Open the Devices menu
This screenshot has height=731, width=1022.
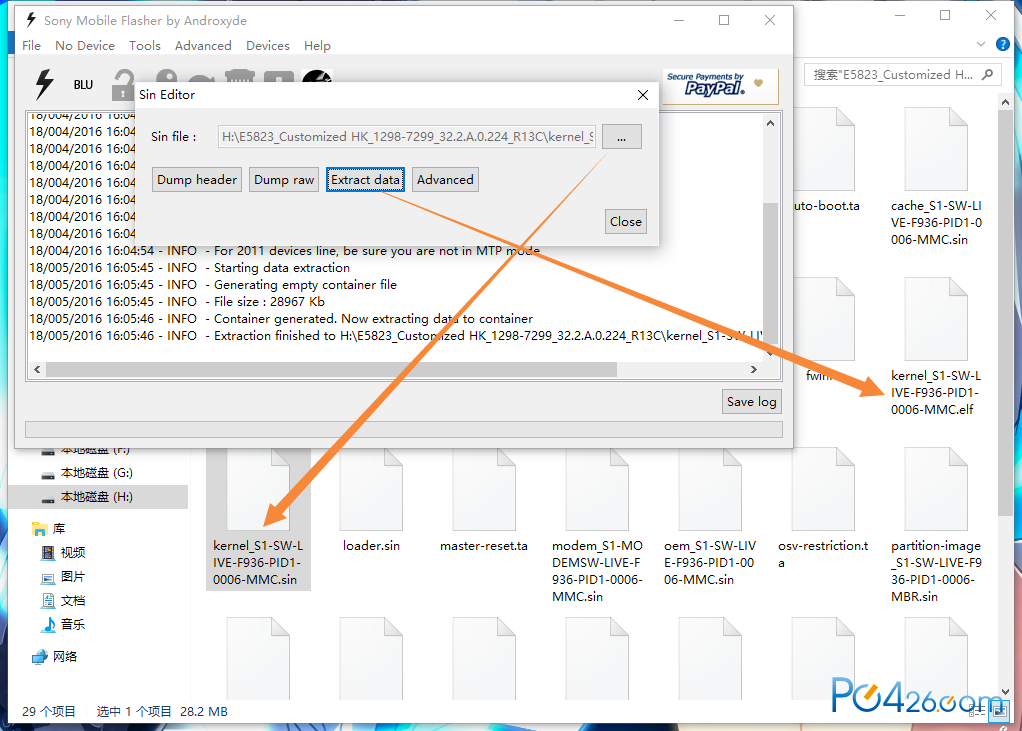pos(268,46)
